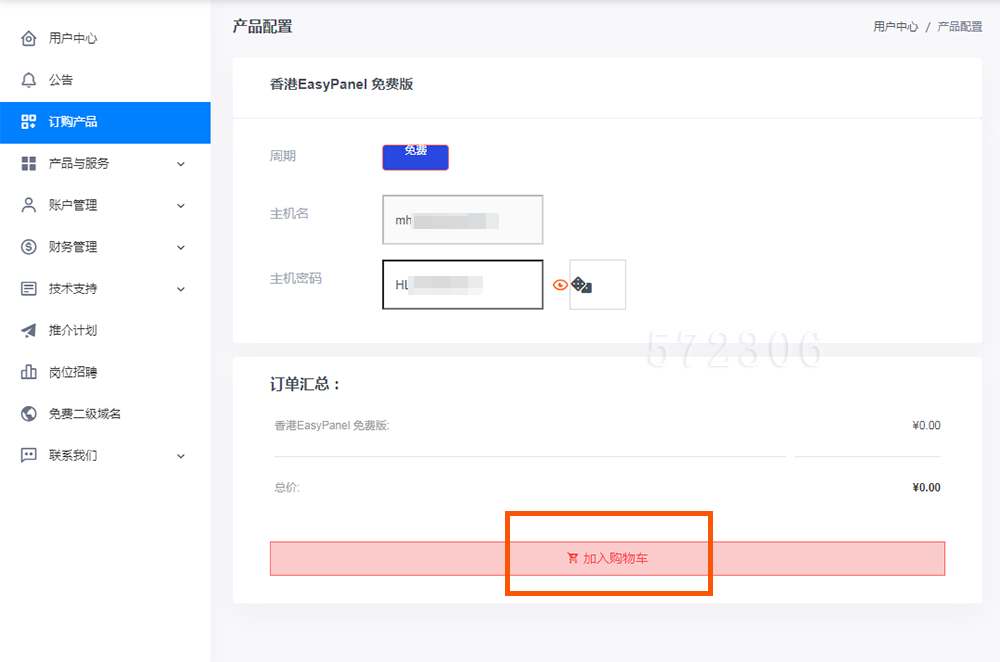Image resolution: width=1000 pixels, height=662 pixels.
Task: Click the 产品配置 page heading
Action: click(x=262, y=26)
